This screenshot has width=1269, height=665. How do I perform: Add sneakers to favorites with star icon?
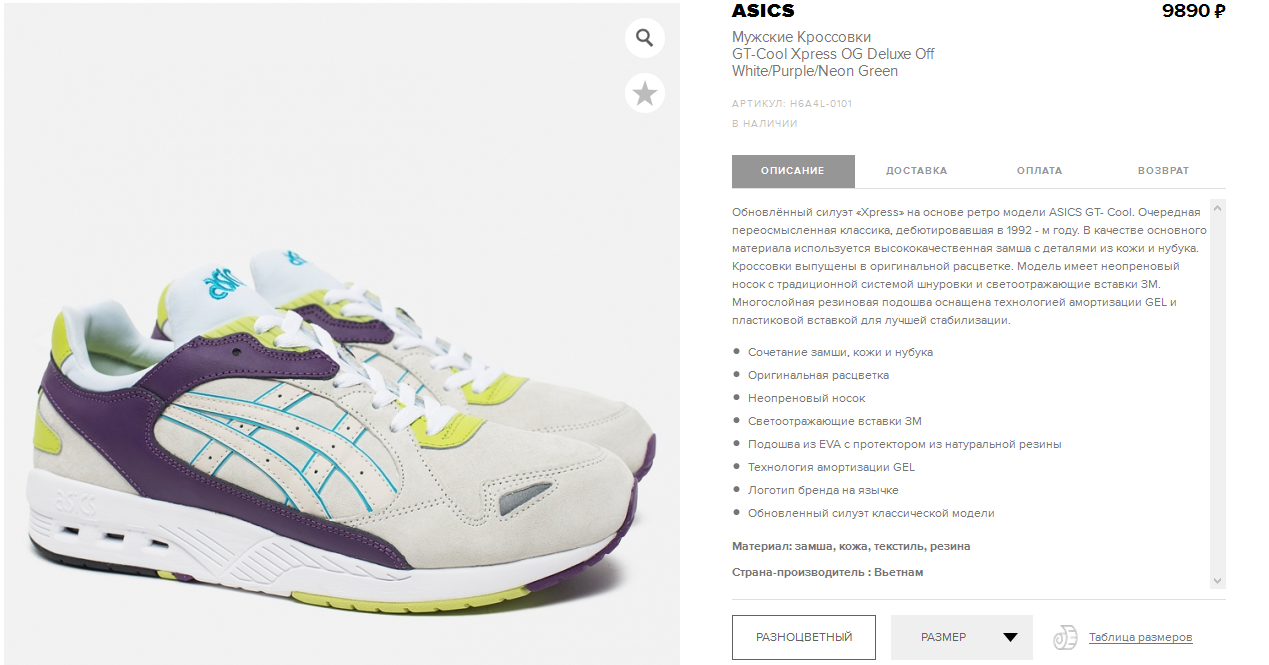pyautogui.click(x=645, y=94)
